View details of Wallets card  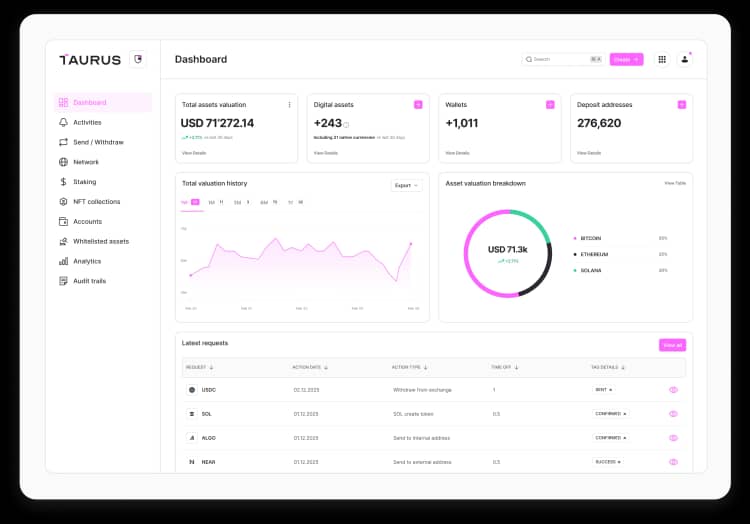[457, 153]
